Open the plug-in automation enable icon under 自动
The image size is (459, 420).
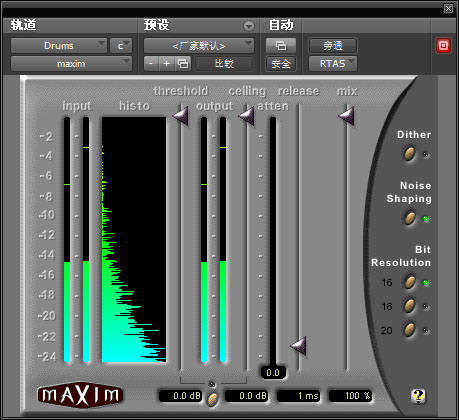pyautogui.click(x=281, y=46)
